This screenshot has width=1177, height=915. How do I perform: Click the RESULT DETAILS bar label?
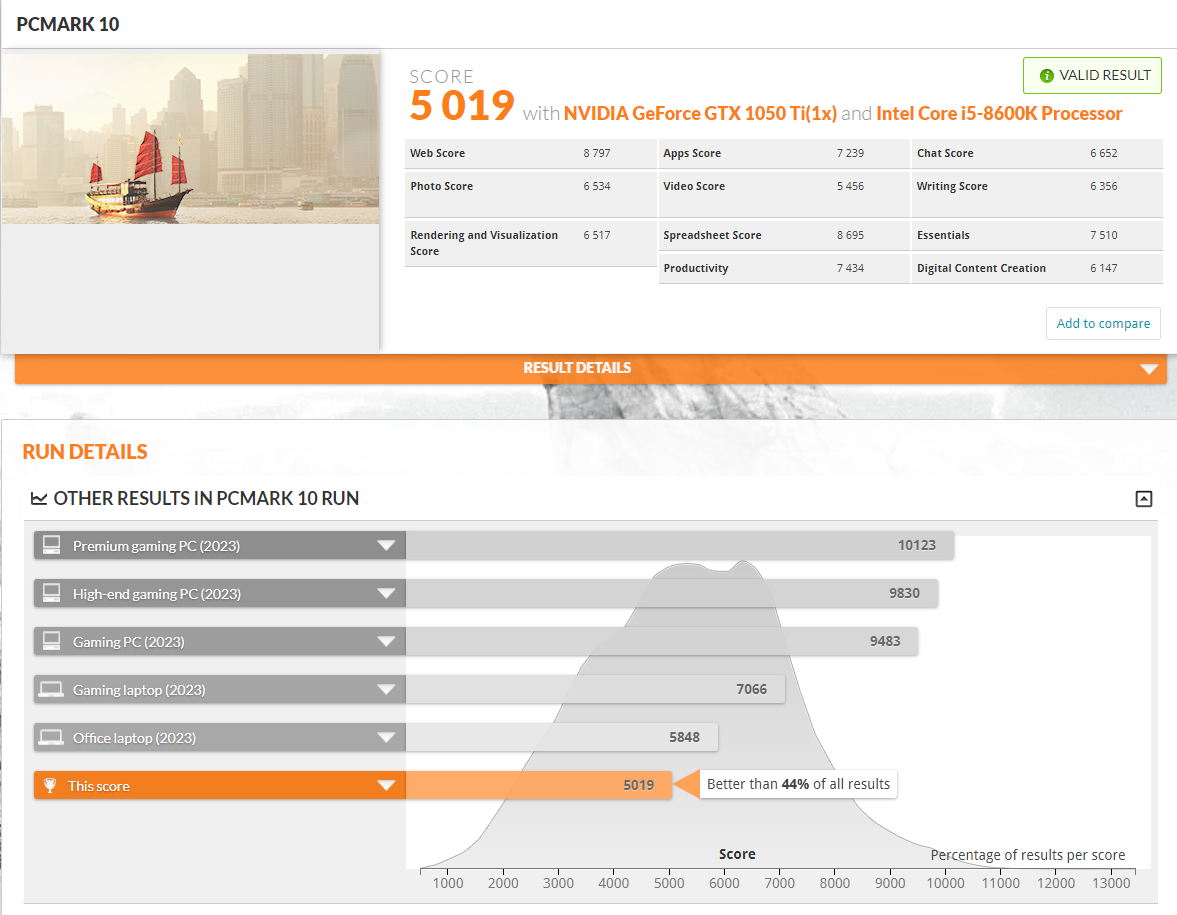pos(576,368)
